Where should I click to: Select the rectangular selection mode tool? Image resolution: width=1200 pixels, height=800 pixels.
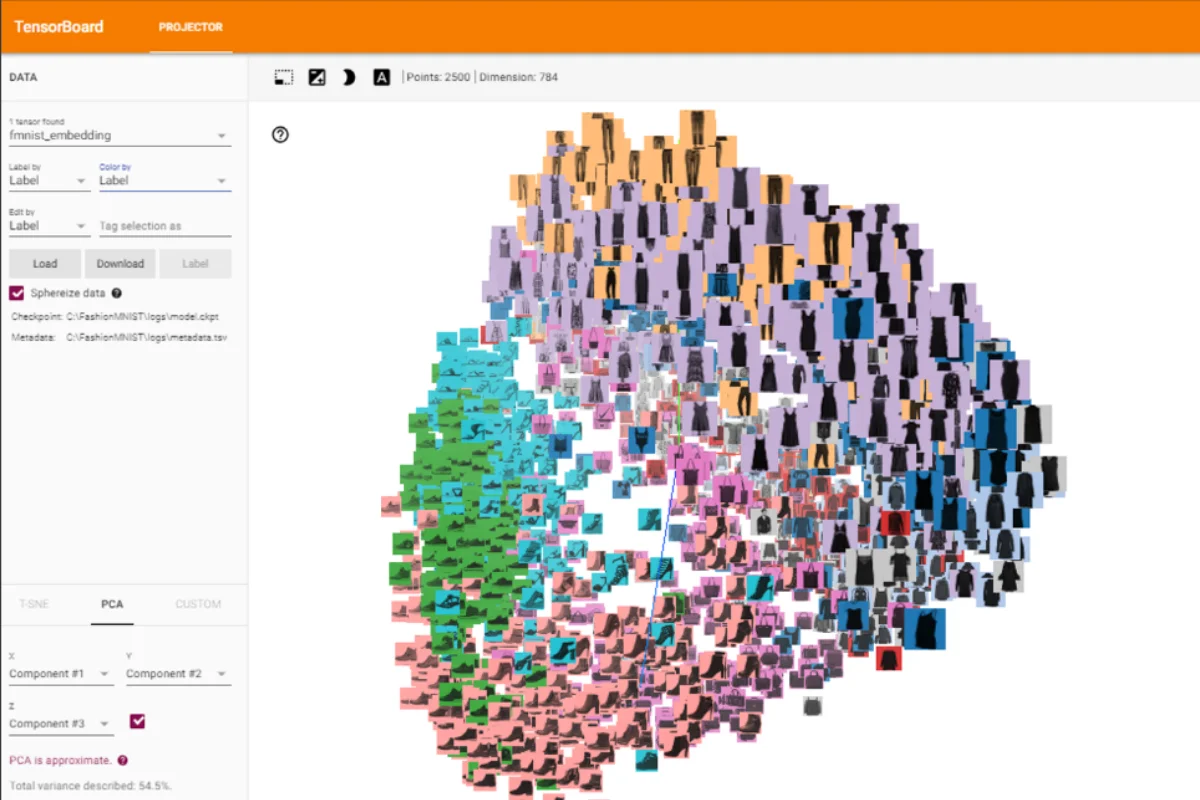click(283, 76)
